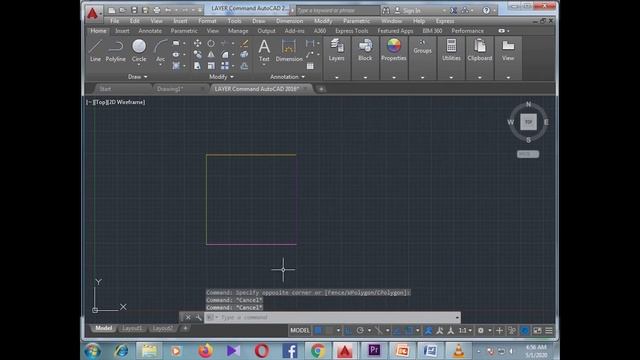640x360 pixels.
Task: Select the Mirror tool in Modify panel
Action: [x=211, y=54]
